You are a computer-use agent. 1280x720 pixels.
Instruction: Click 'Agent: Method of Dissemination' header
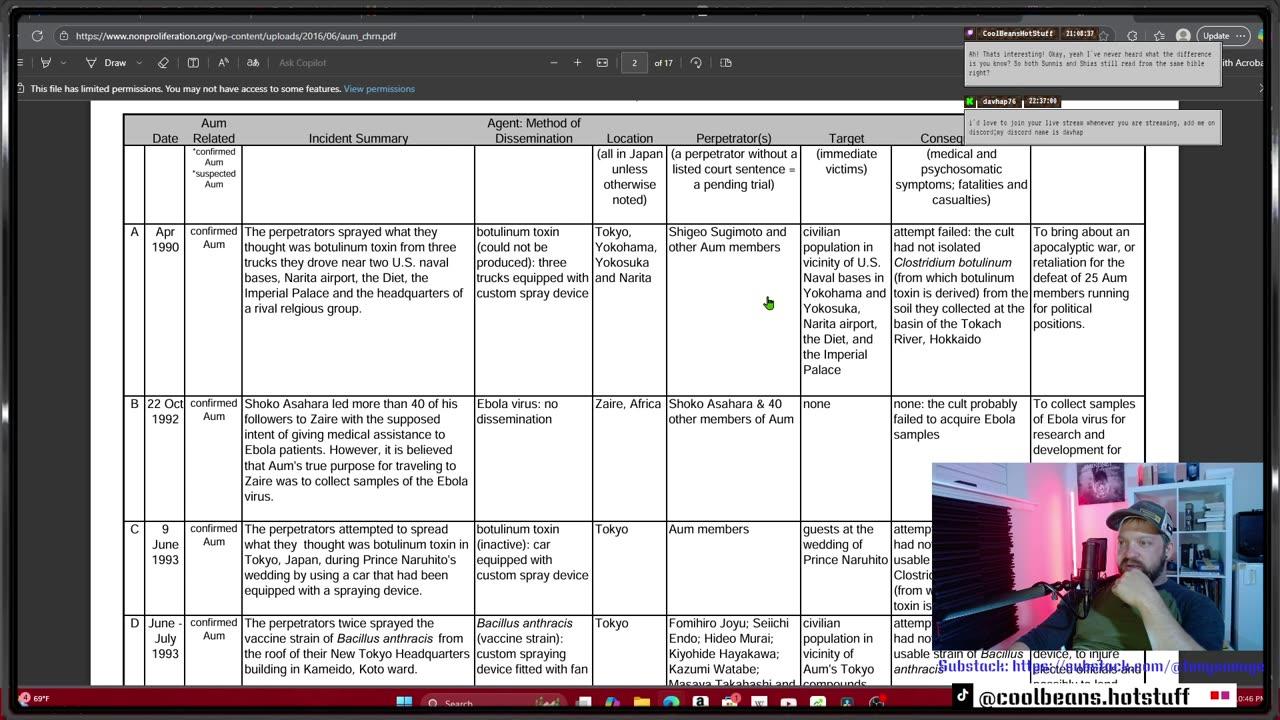(533, 131)
